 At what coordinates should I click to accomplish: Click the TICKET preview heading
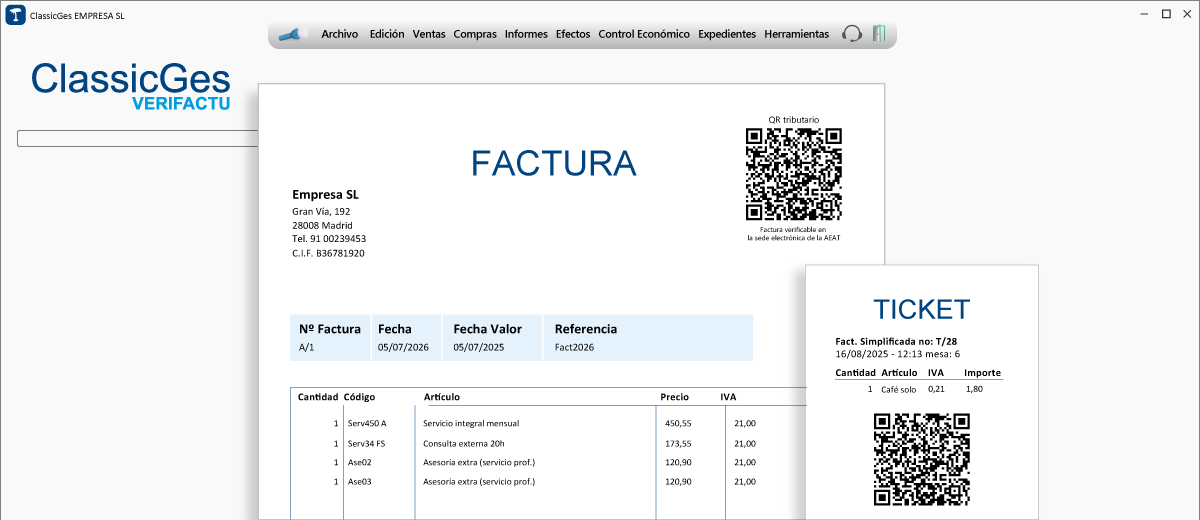click(x=921, y=309)
